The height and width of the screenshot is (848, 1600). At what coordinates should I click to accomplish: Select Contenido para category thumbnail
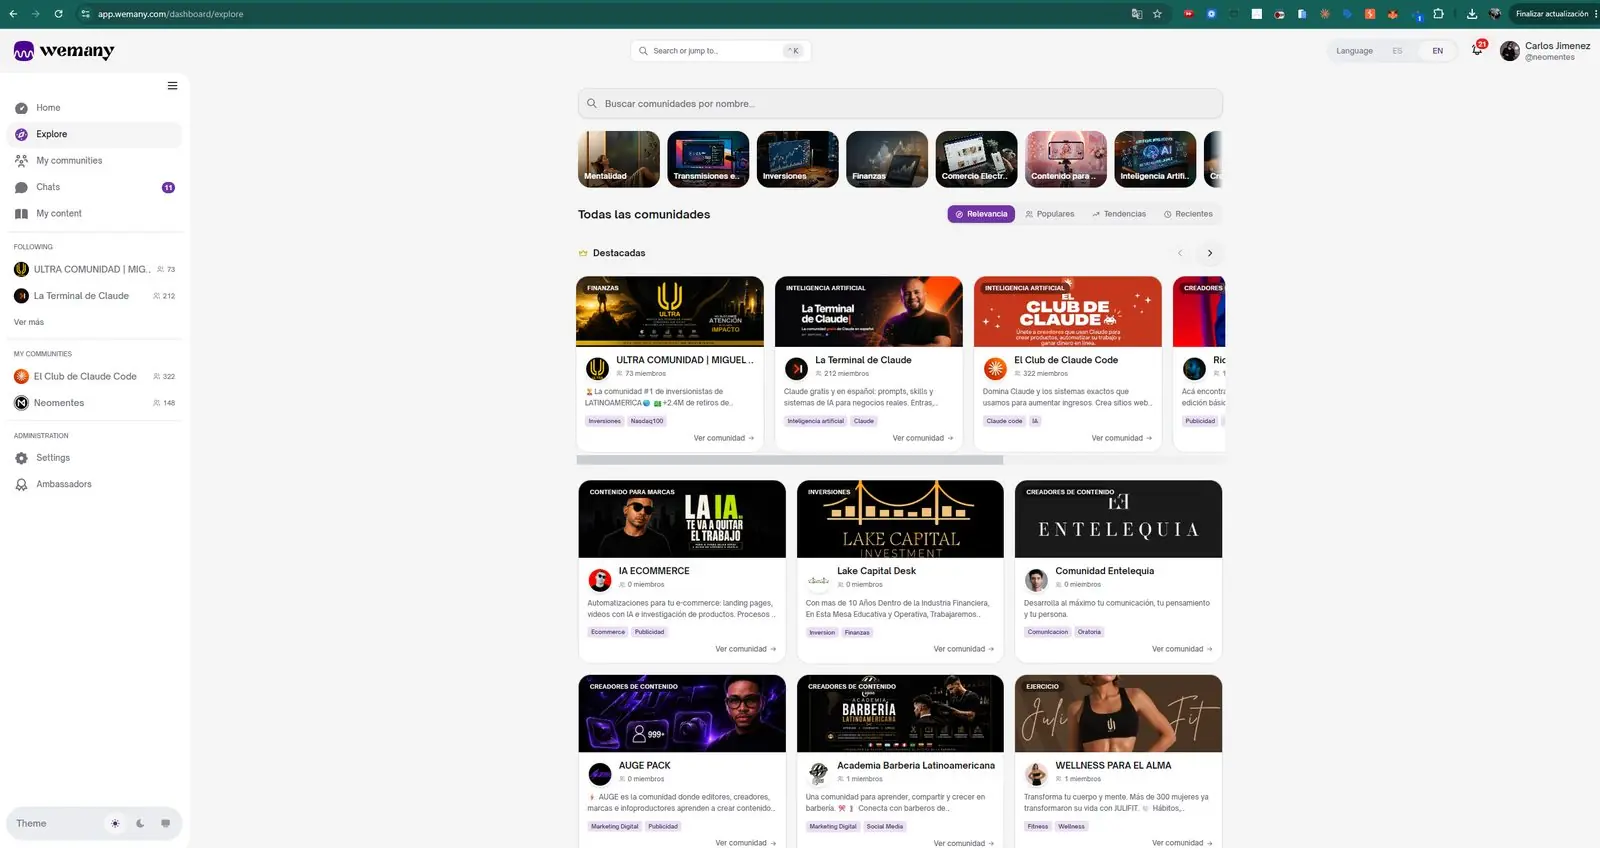tap(1066, 159)
